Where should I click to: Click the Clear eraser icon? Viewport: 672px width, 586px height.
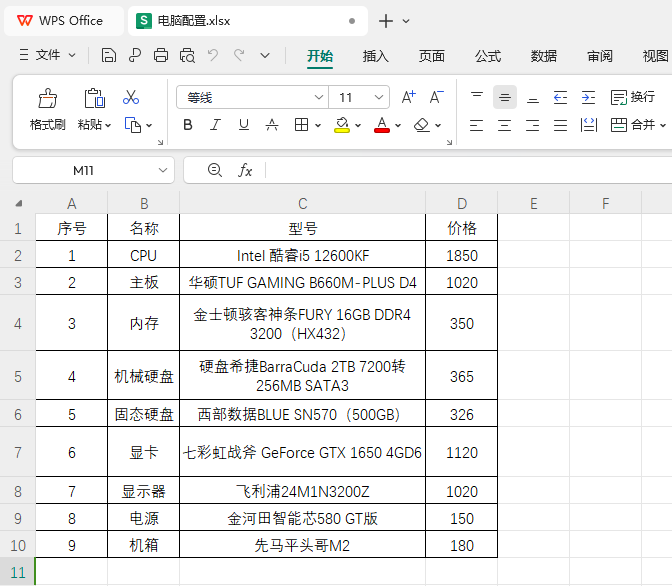(422, 125)
